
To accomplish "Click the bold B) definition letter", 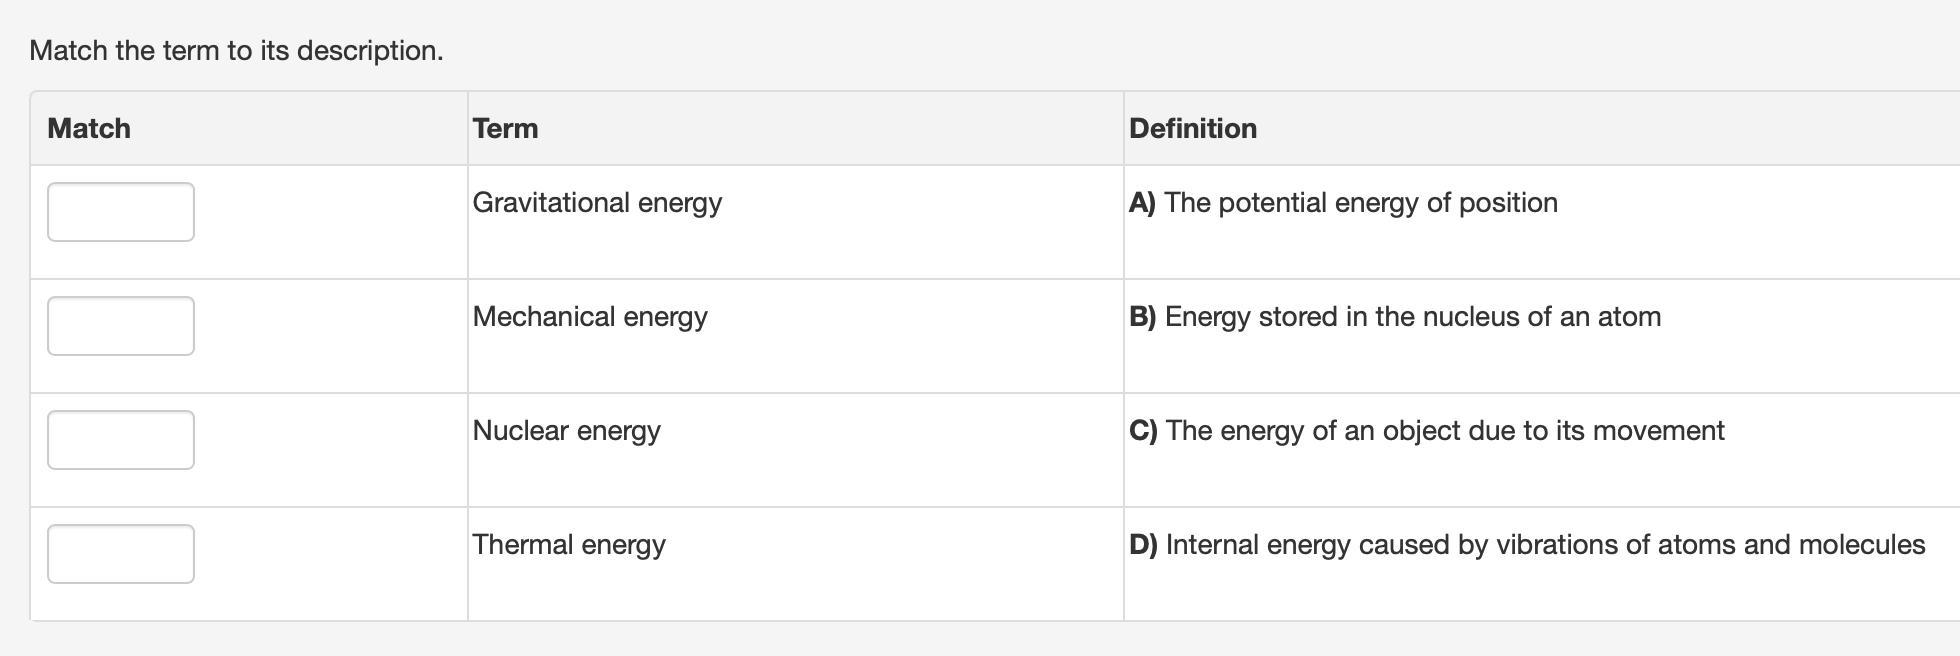I will pyautogui.click(x=1142, y=317).
